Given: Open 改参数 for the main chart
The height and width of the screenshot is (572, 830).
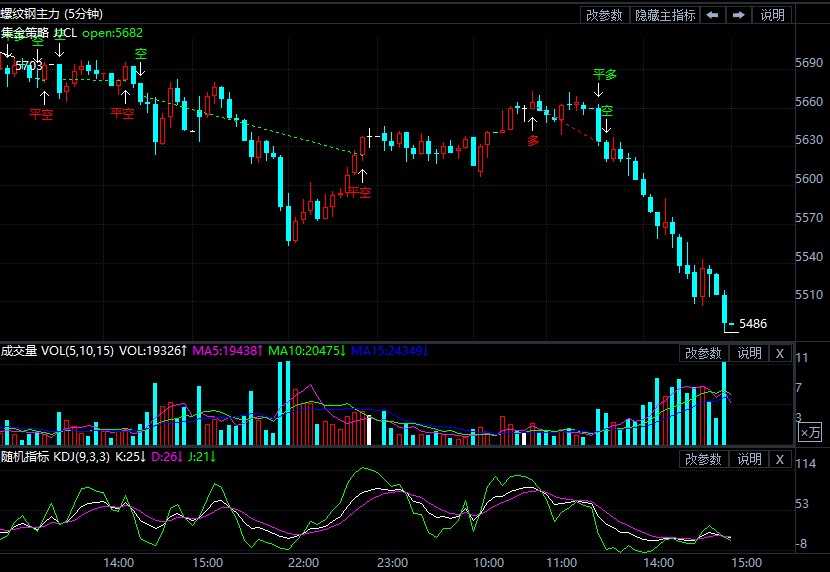Looking at the screenshot, I should tap(604, 15).
